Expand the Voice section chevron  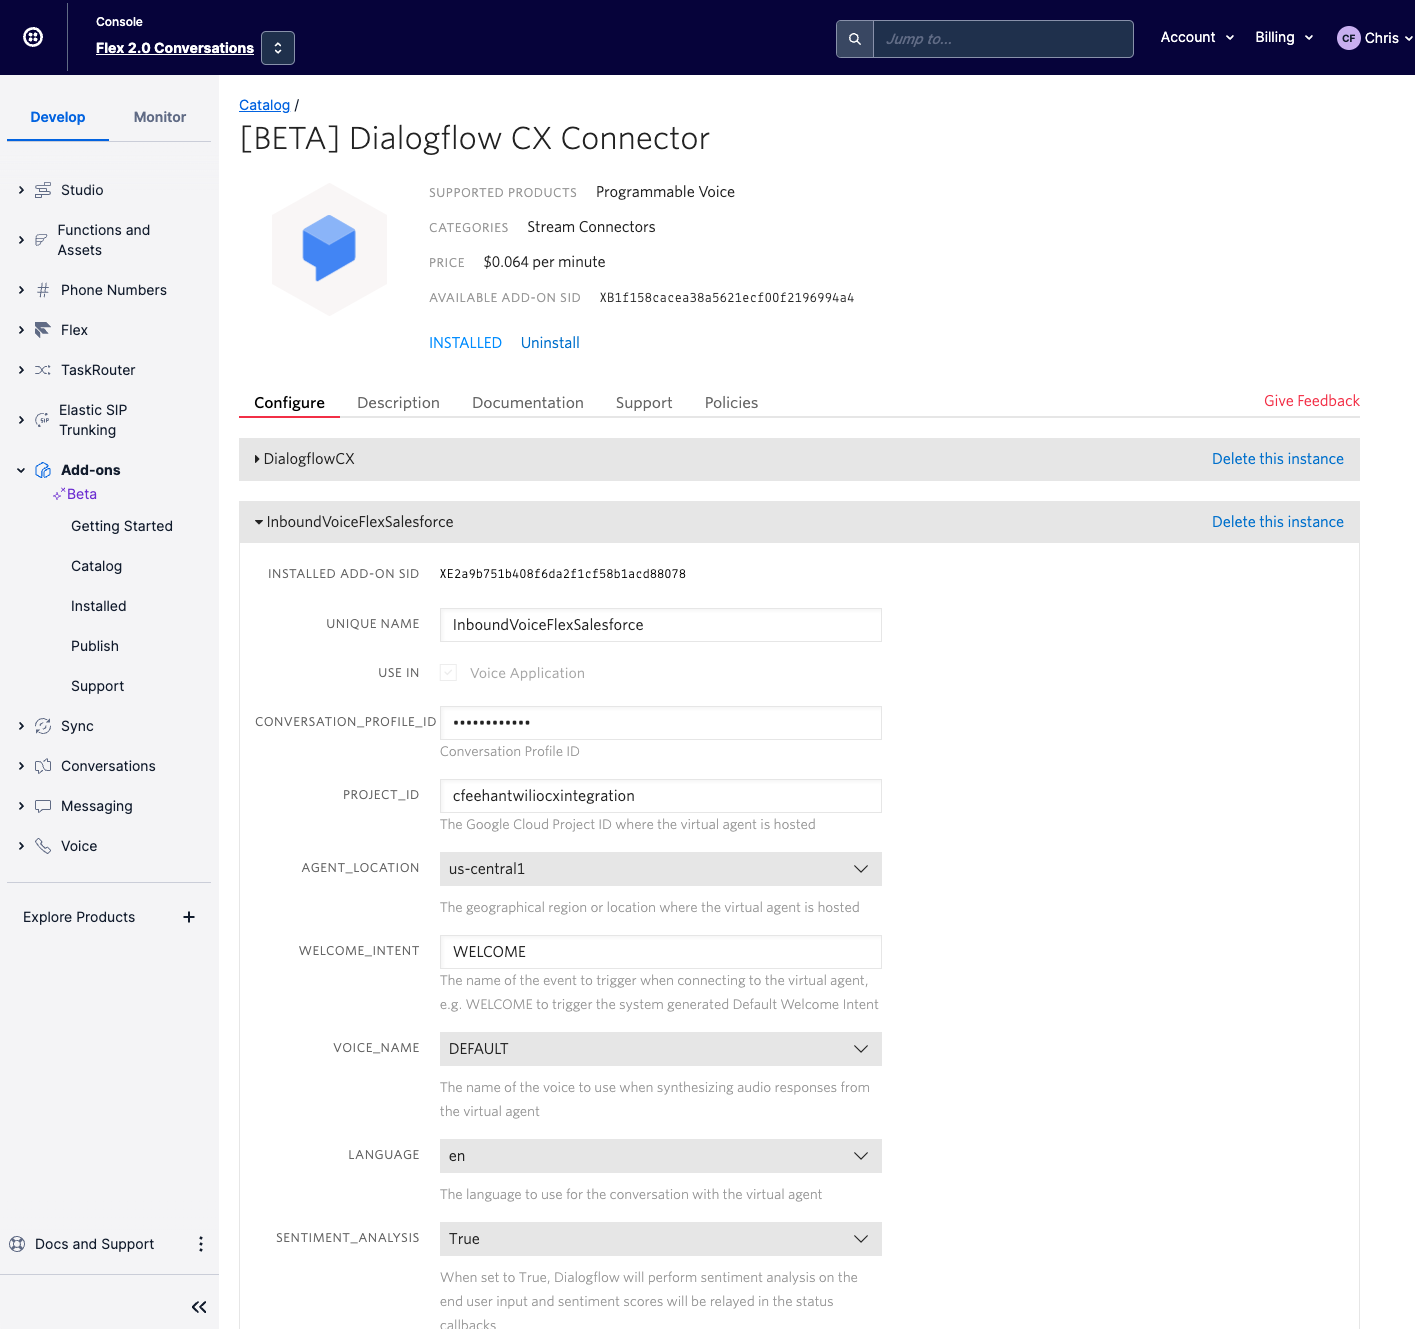tap(21, 846)
